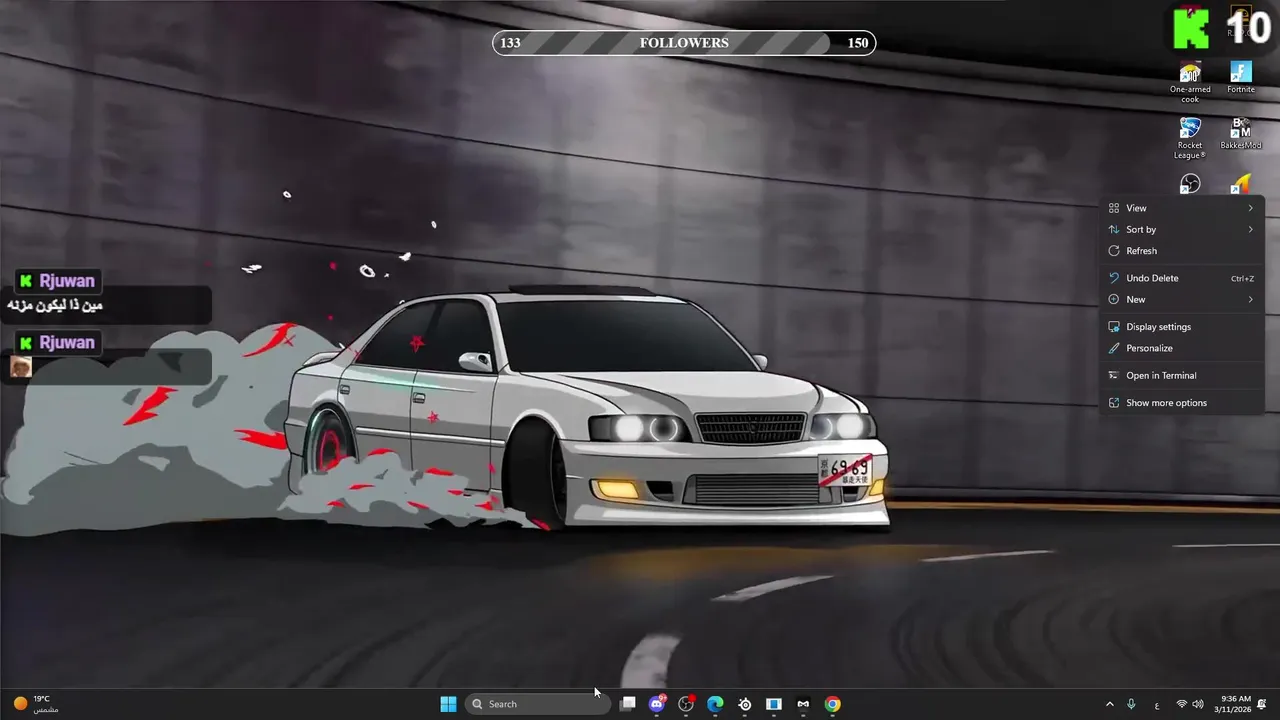The height and width of the screenshot is (720, 1280).
Task: Open Discord from the taskbar
Action: 657,704
